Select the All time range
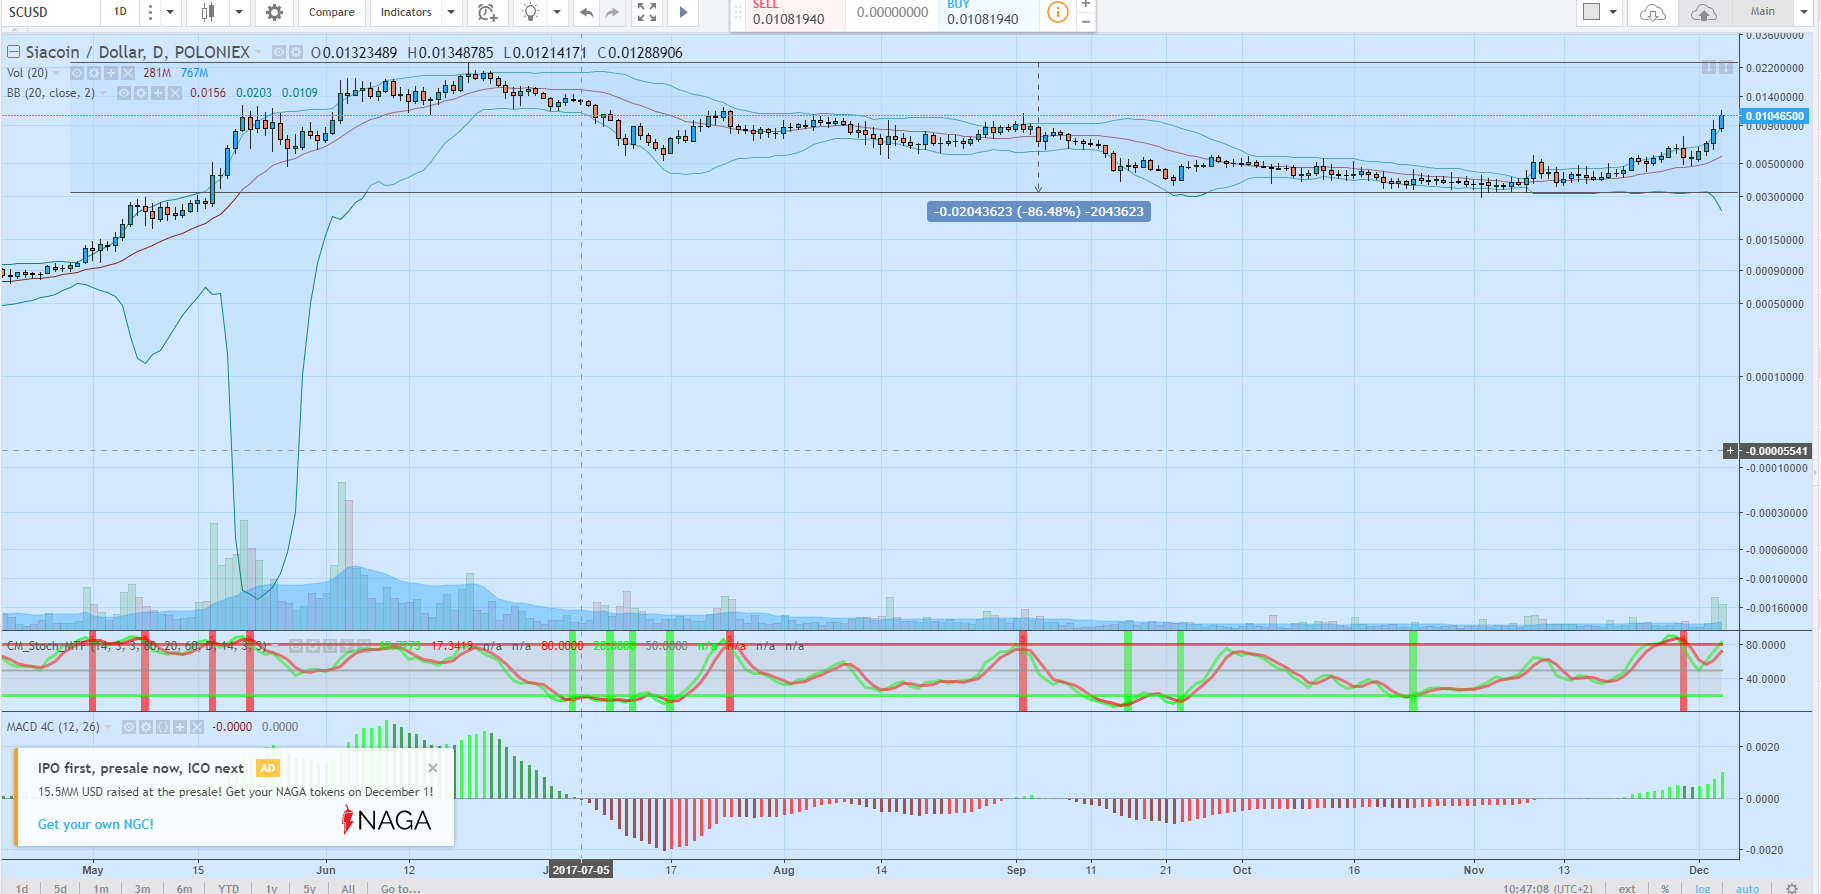 [348, 888]
